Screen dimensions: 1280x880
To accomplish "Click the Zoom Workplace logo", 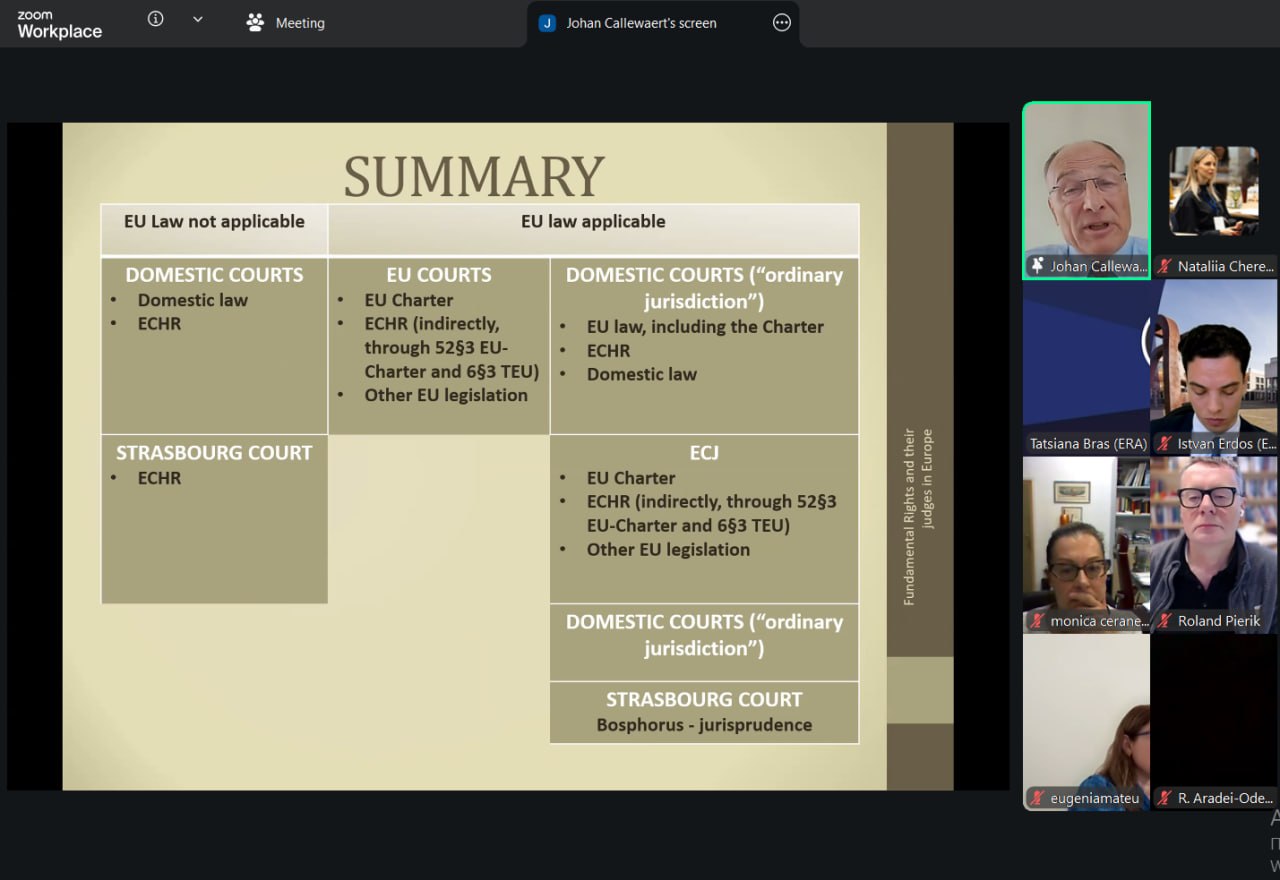I will click(59, 24).
